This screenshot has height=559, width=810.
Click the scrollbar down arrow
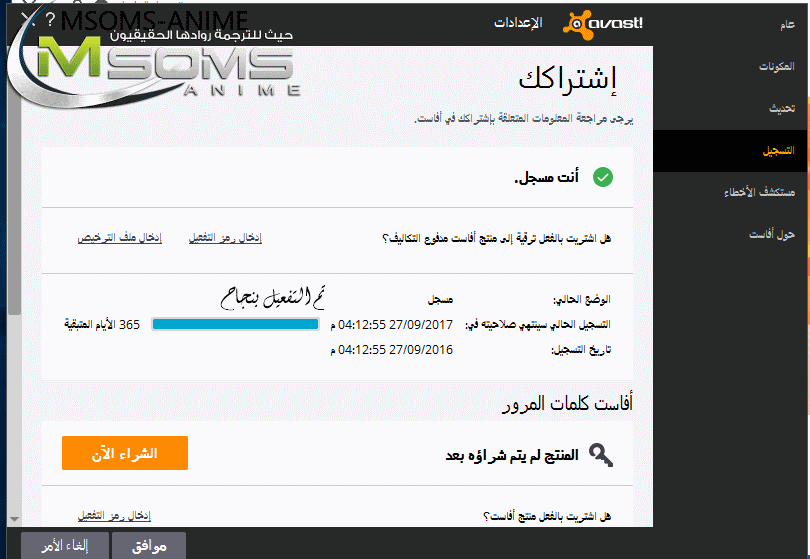[x=14, y=518]
